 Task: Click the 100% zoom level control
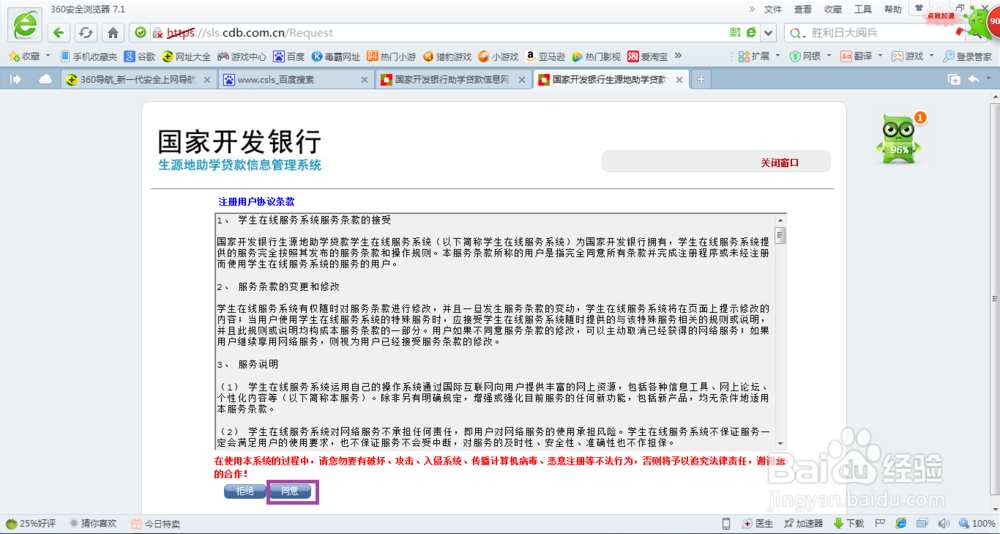click(x=975, y=524)
